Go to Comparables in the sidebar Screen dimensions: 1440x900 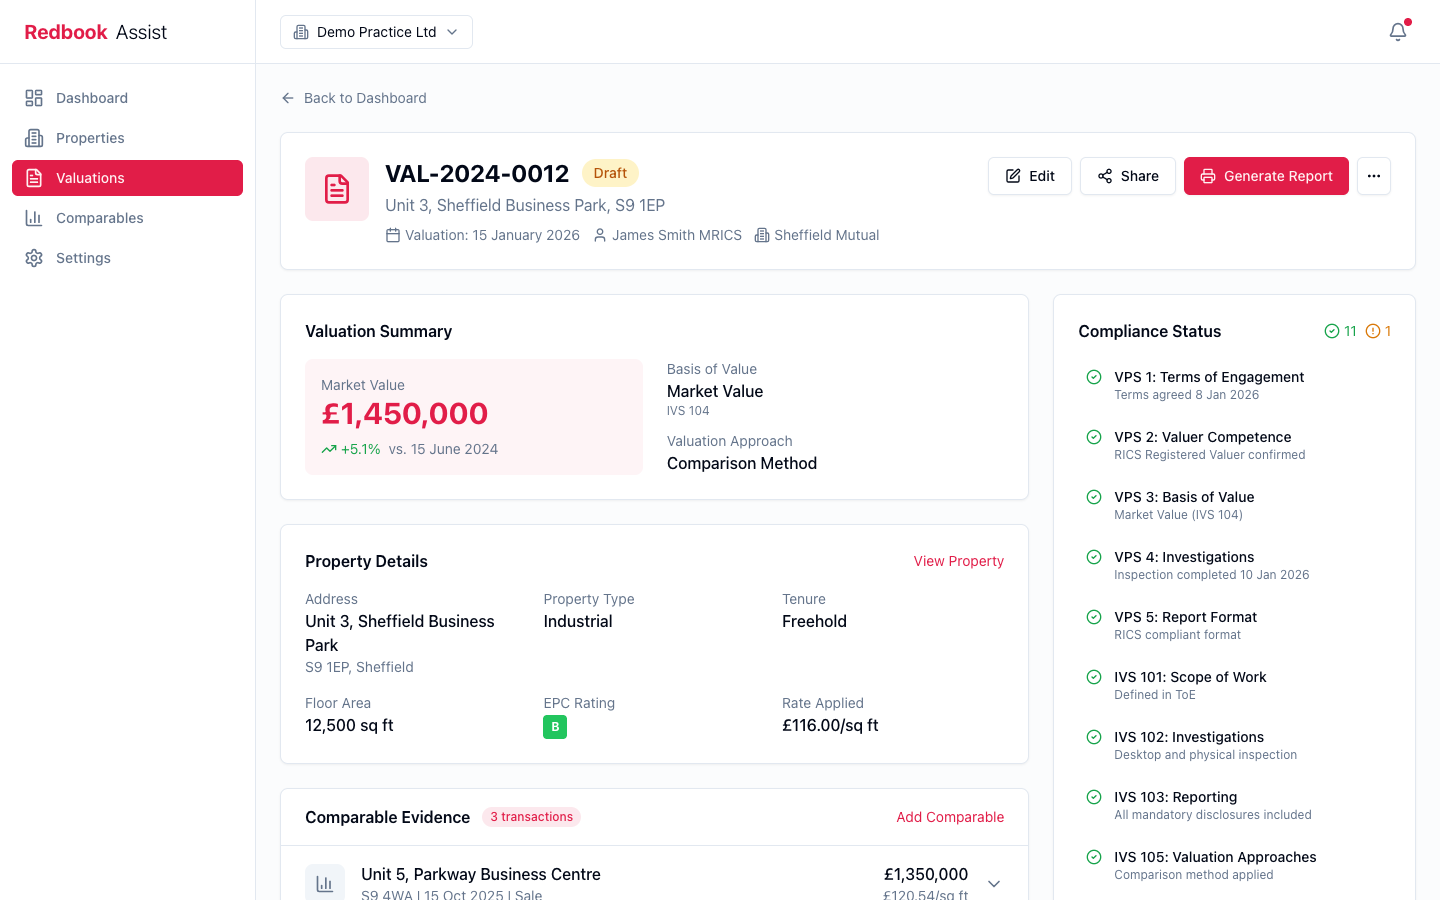tap(99, 218)
